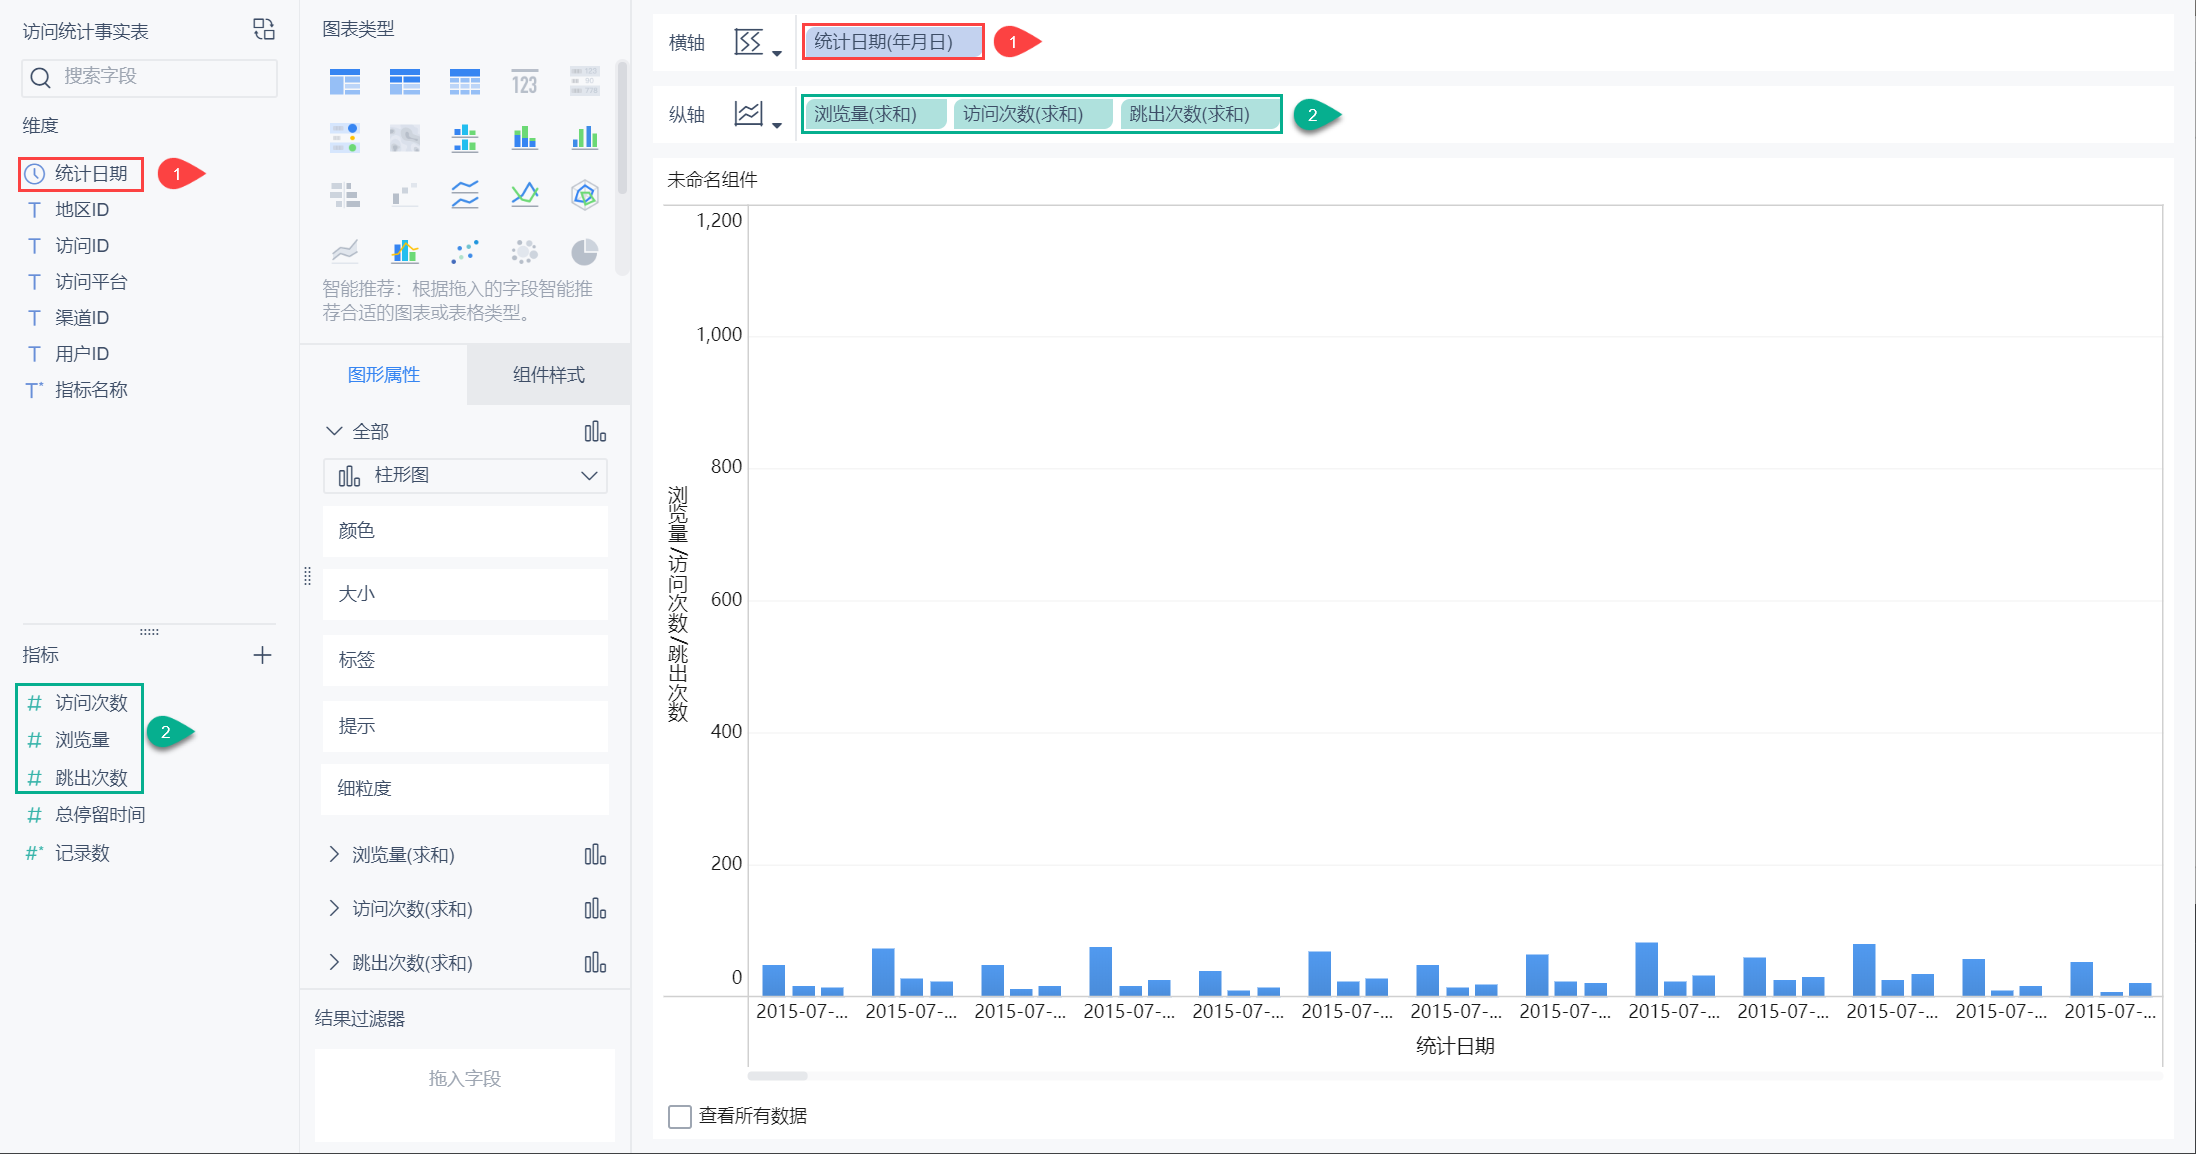
Task: Click the horizontal chart scrollbar thumb
Action: click(x=777, y=1076)
